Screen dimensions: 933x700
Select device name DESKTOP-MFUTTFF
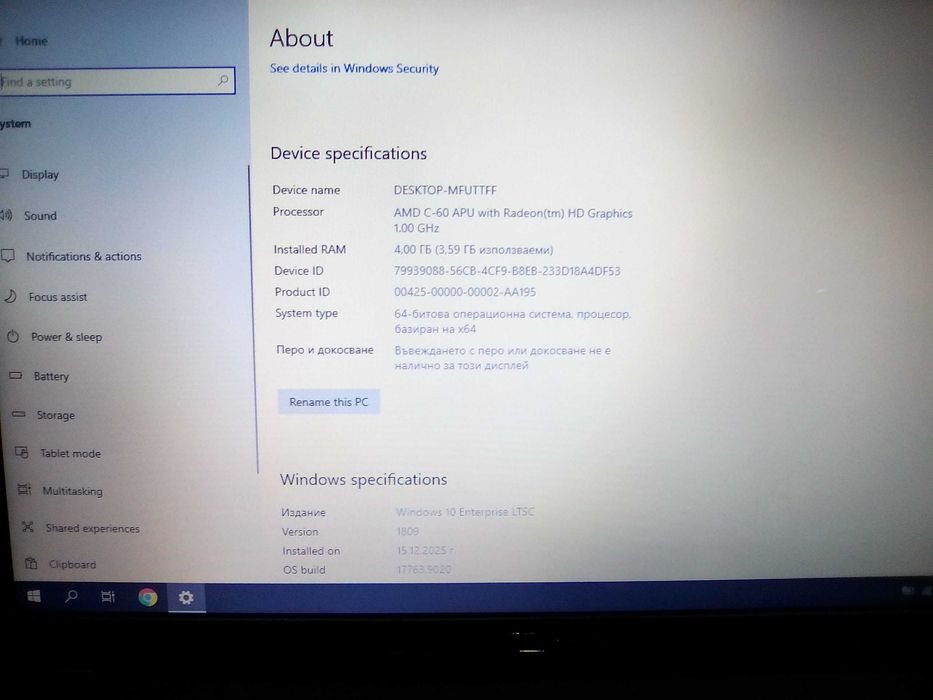click(x=445, y=190)
